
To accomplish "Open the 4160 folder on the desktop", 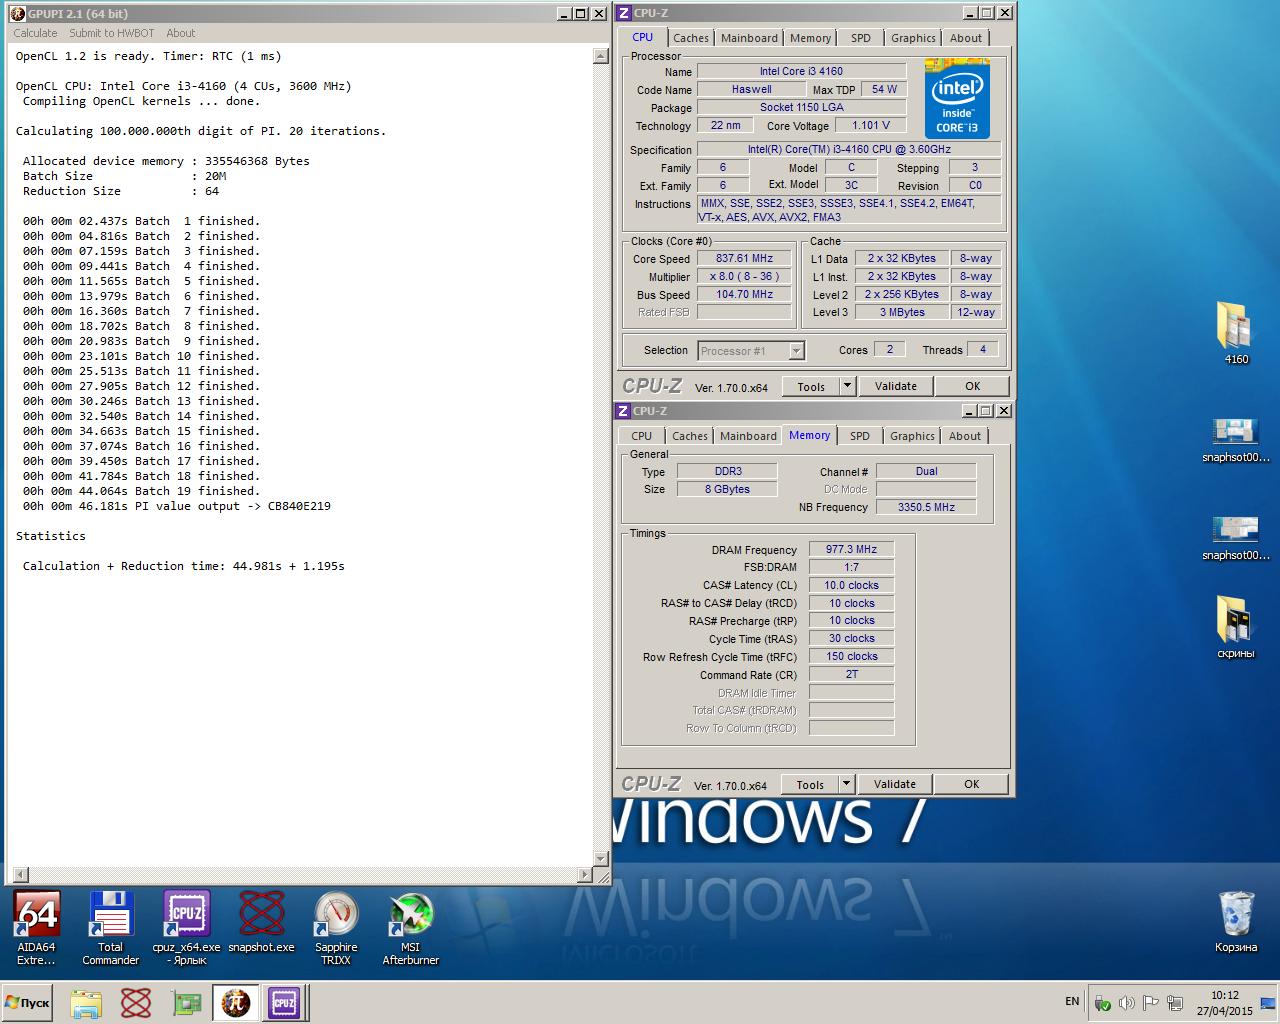I will (x=1236, y=333).
